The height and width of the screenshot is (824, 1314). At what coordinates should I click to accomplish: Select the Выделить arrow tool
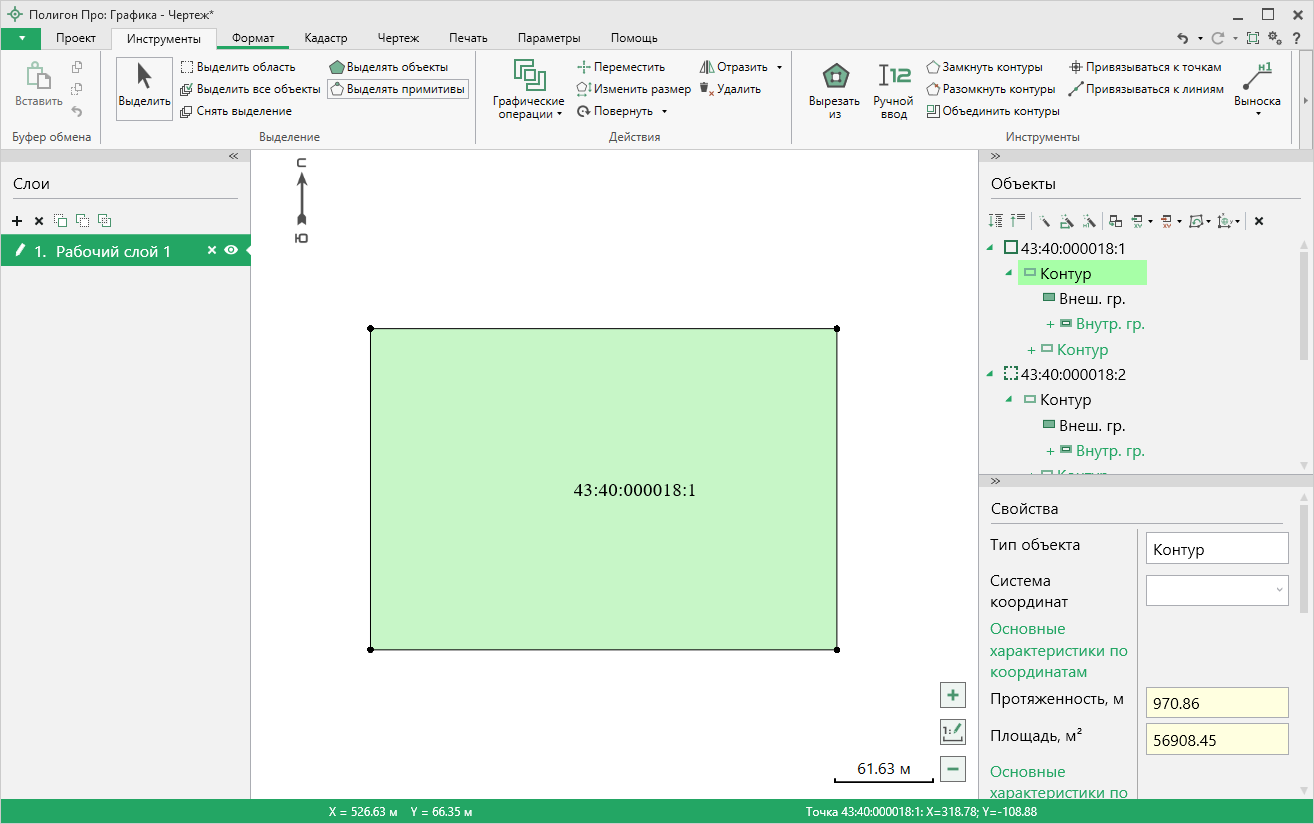[x=144, y=88]
